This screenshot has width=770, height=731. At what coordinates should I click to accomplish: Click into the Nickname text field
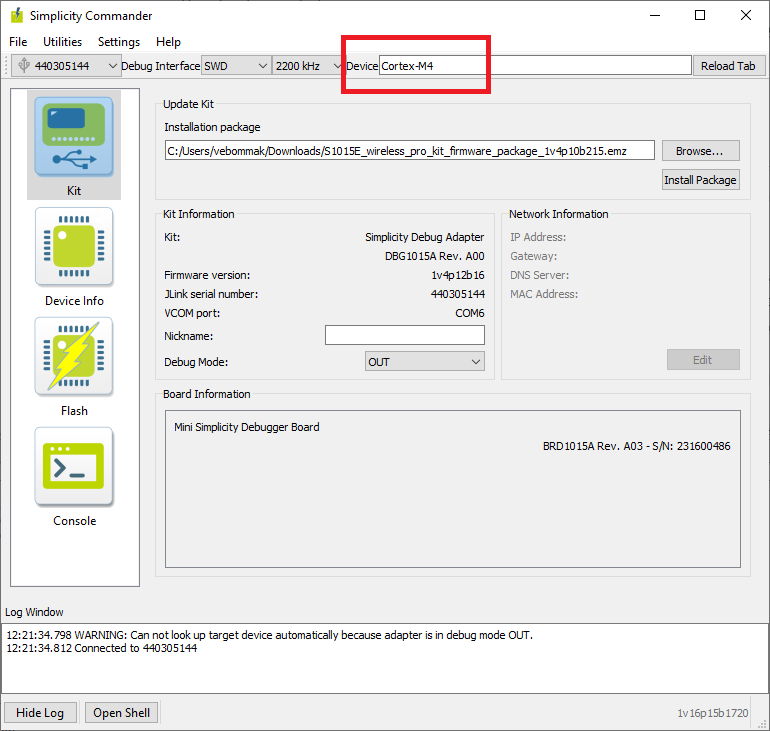[x=404, y=336]
